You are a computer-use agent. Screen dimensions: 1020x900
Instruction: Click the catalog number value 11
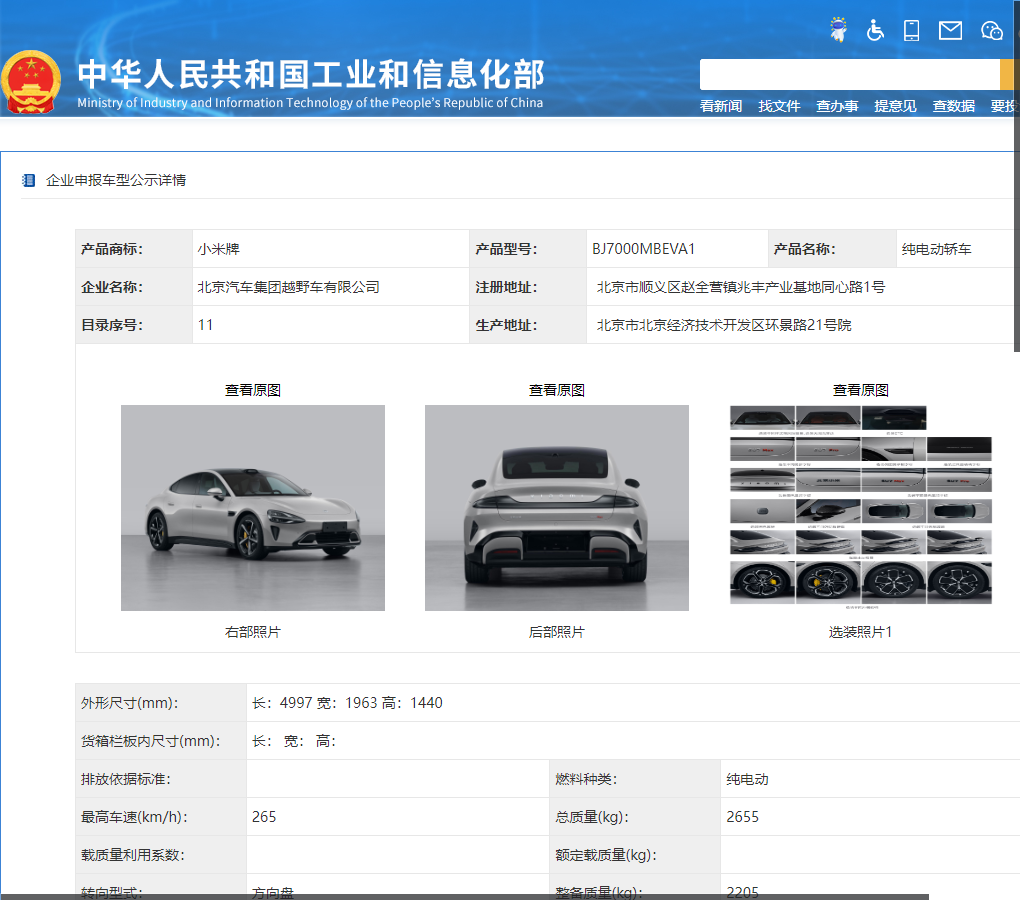click(x=206, y=325)
